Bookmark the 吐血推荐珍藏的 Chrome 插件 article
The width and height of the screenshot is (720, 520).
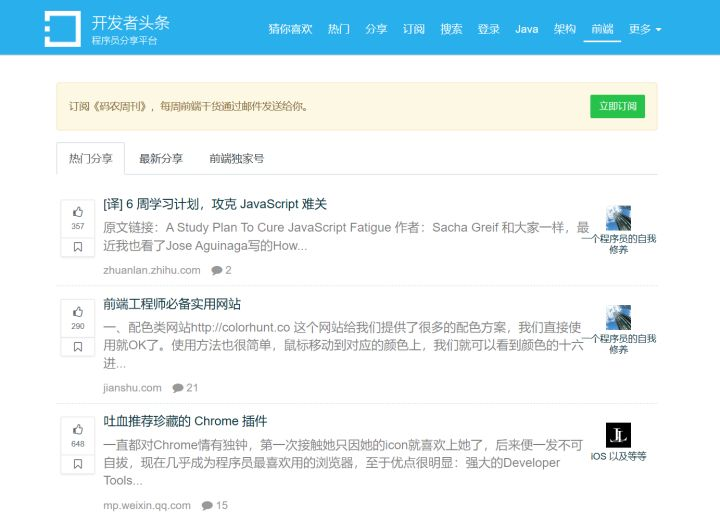coord(78,464)
